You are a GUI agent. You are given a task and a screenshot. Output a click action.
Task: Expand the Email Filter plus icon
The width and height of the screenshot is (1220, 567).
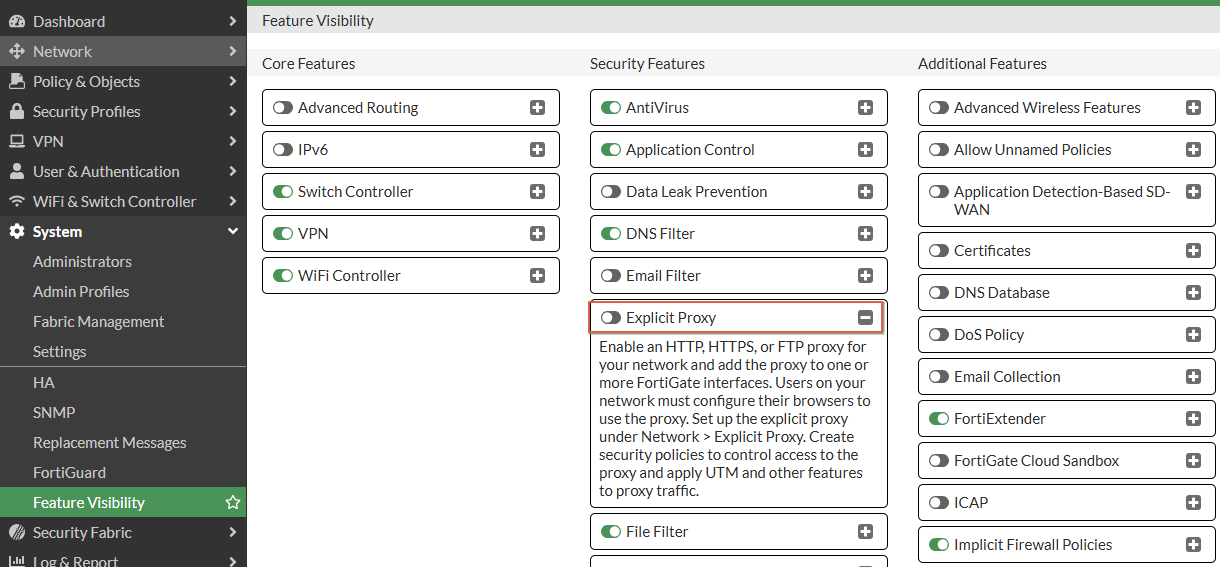(x=866, y=276)
